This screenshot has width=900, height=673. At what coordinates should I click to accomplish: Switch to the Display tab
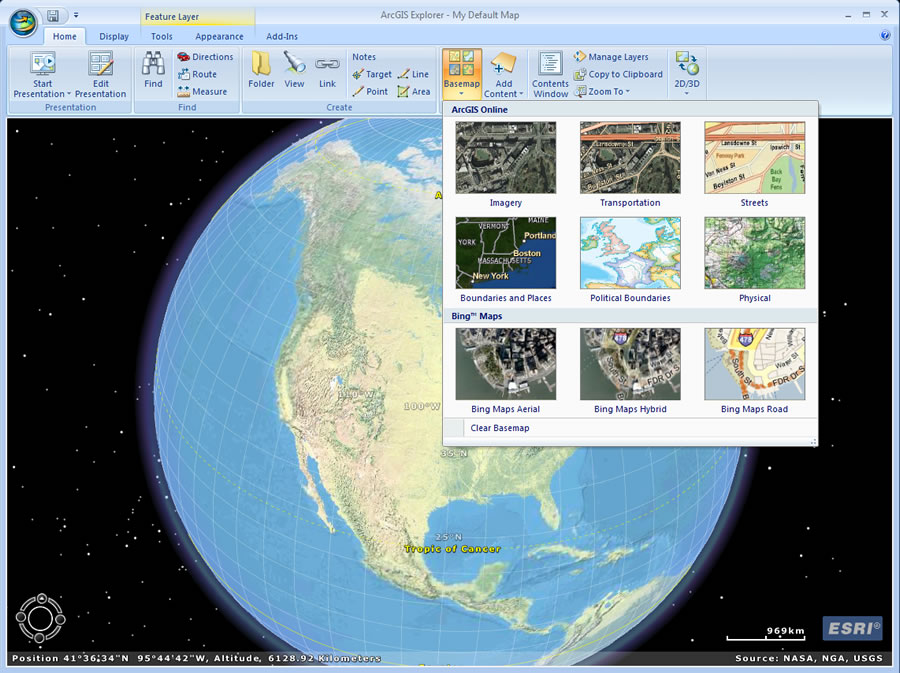coord(114,36)
